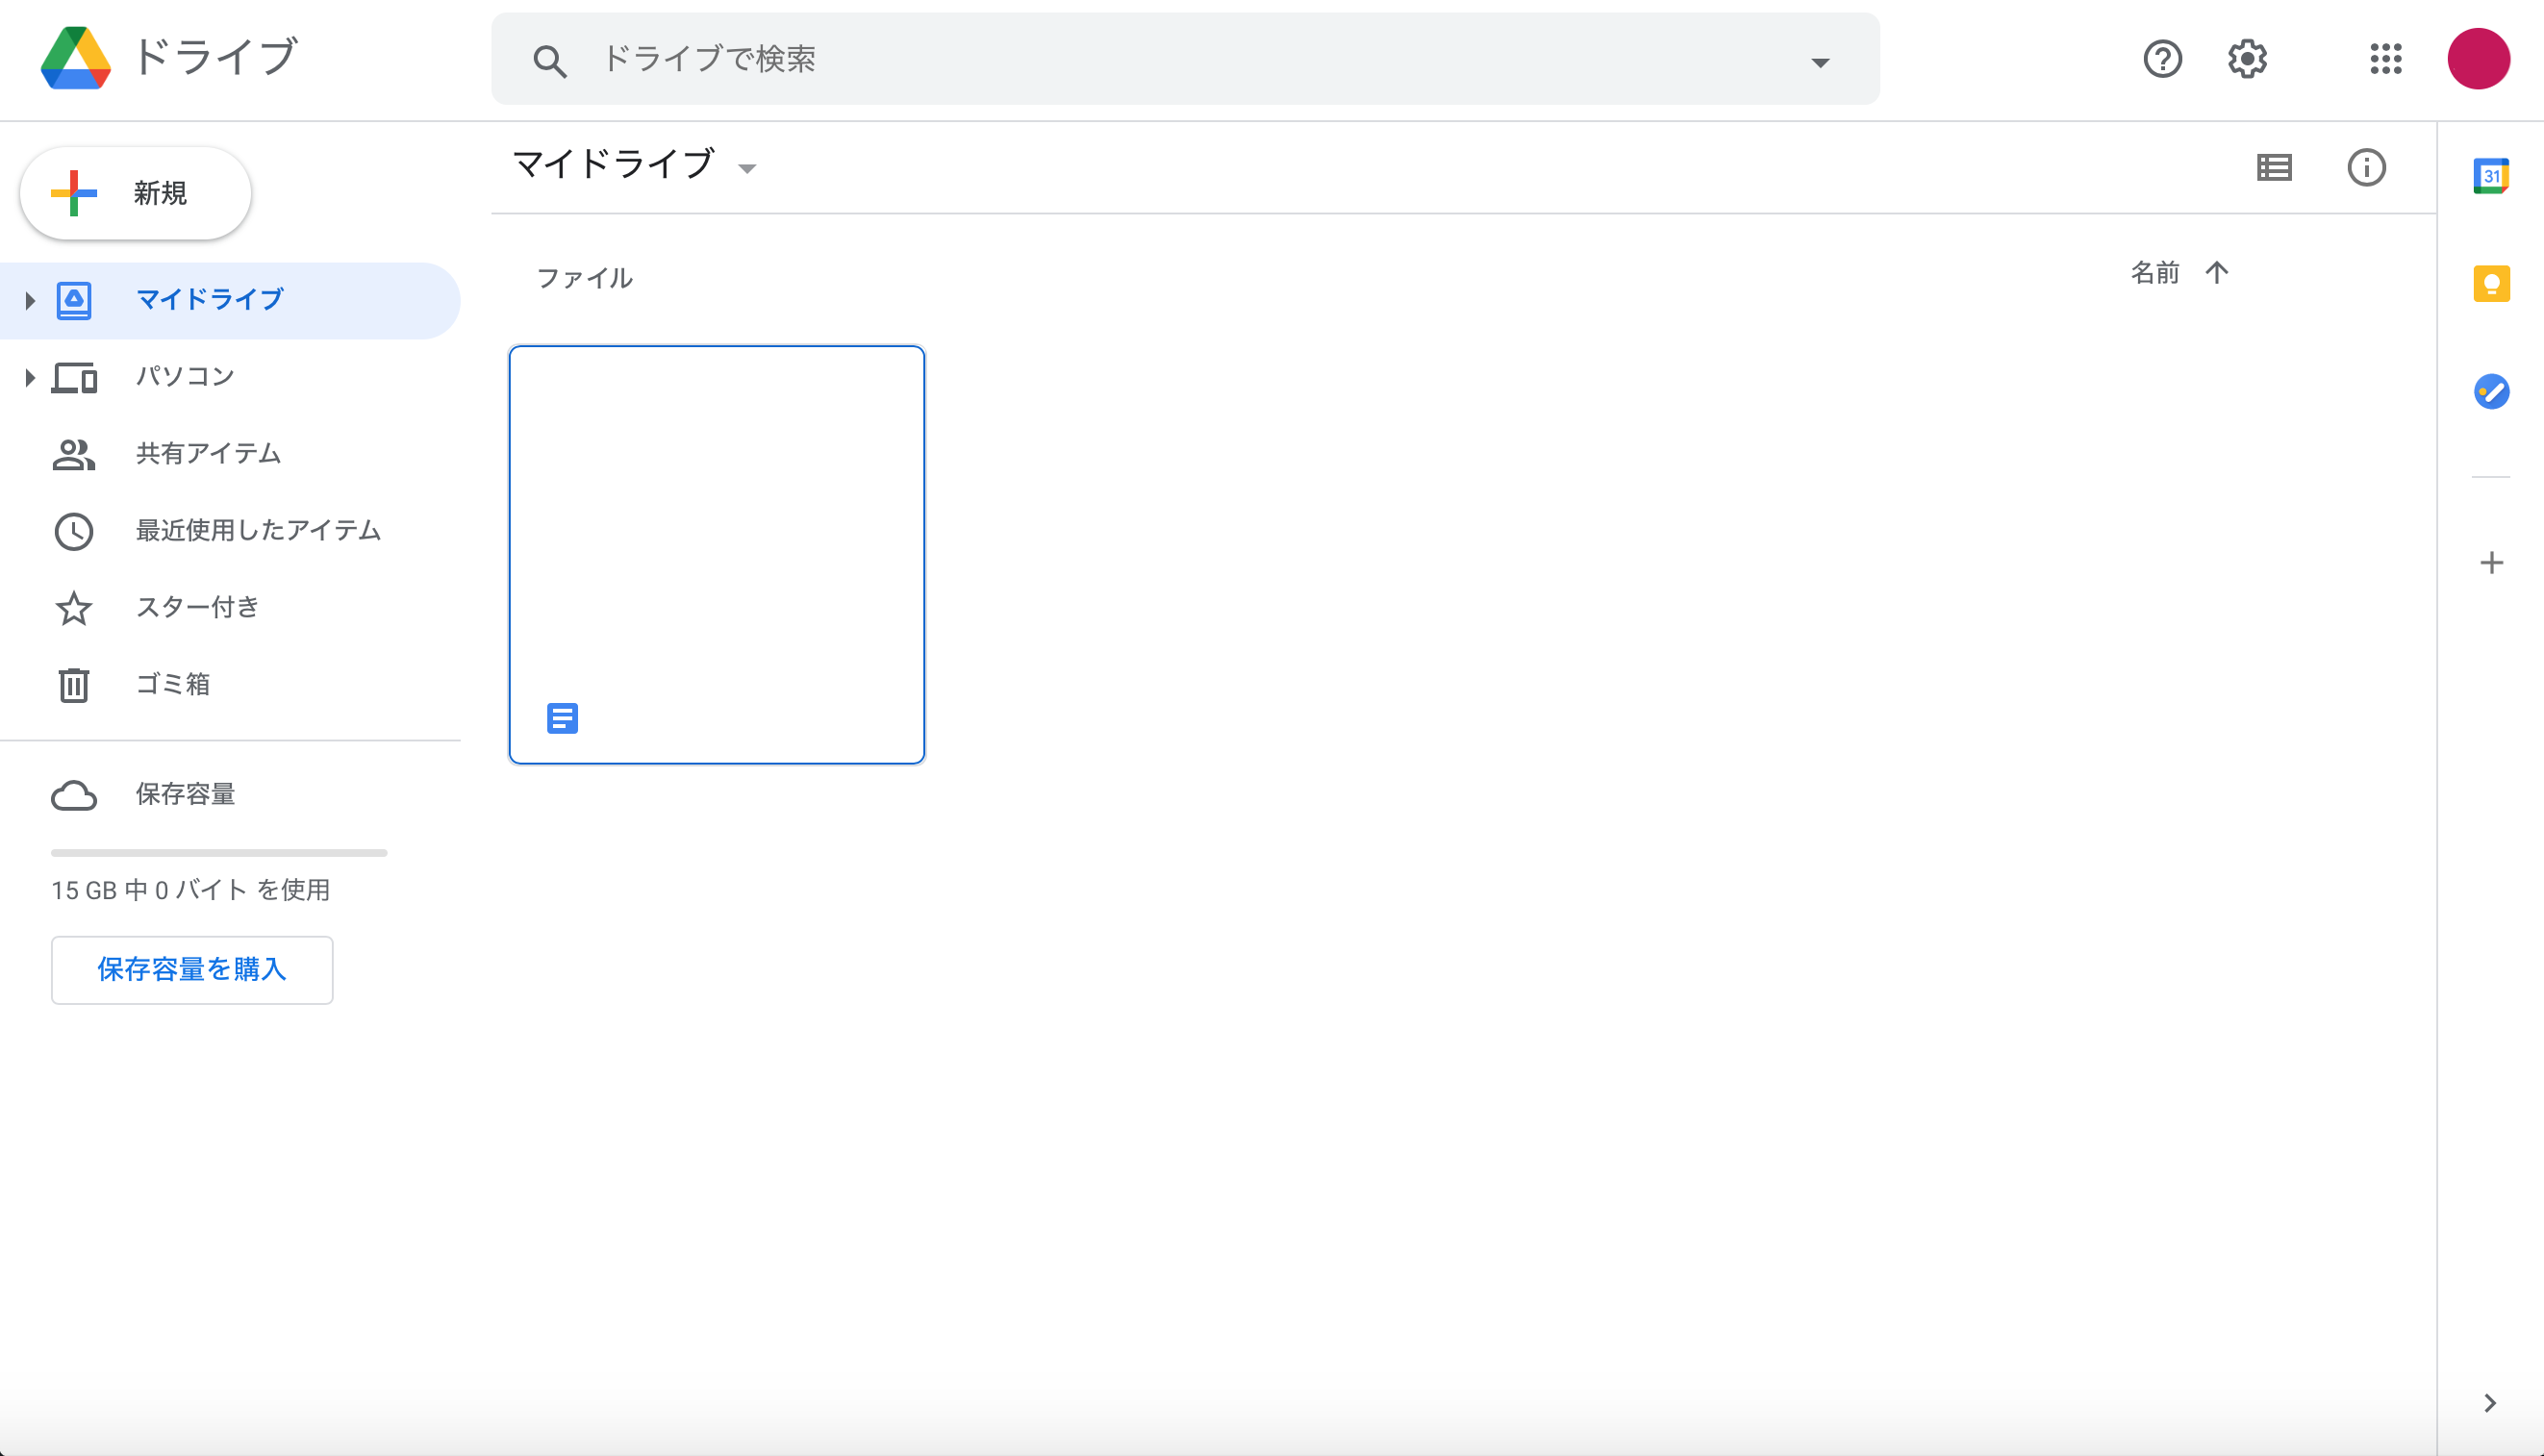Click the 新規 button

pyautogui.click(x=136, y=193)
